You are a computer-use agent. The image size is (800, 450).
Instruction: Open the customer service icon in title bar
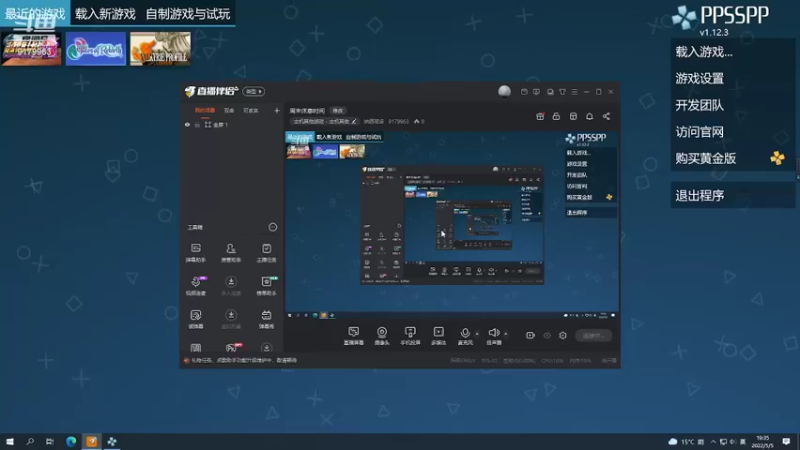550,92
